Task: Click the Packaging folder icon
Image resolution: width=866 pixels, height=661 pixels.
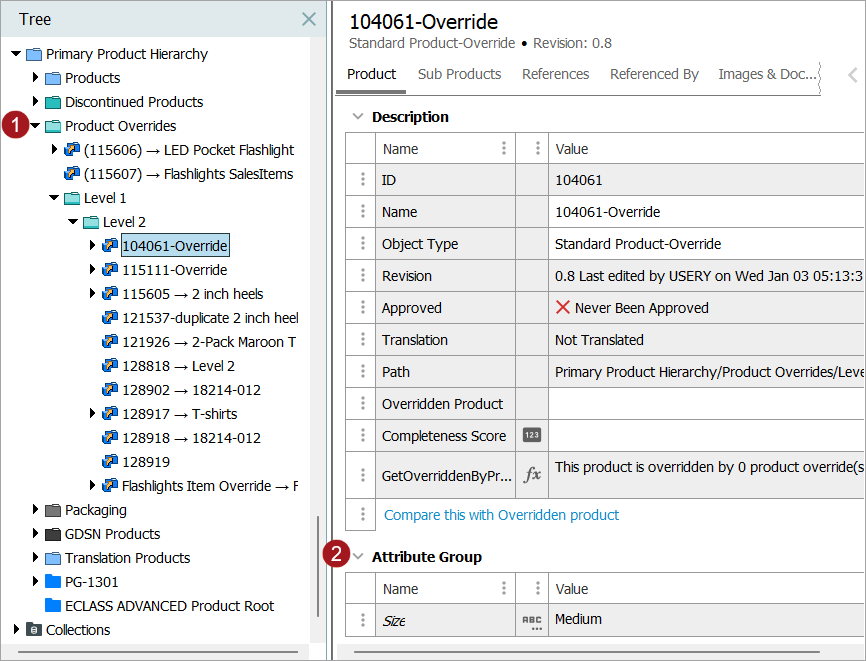Action: 53,510
